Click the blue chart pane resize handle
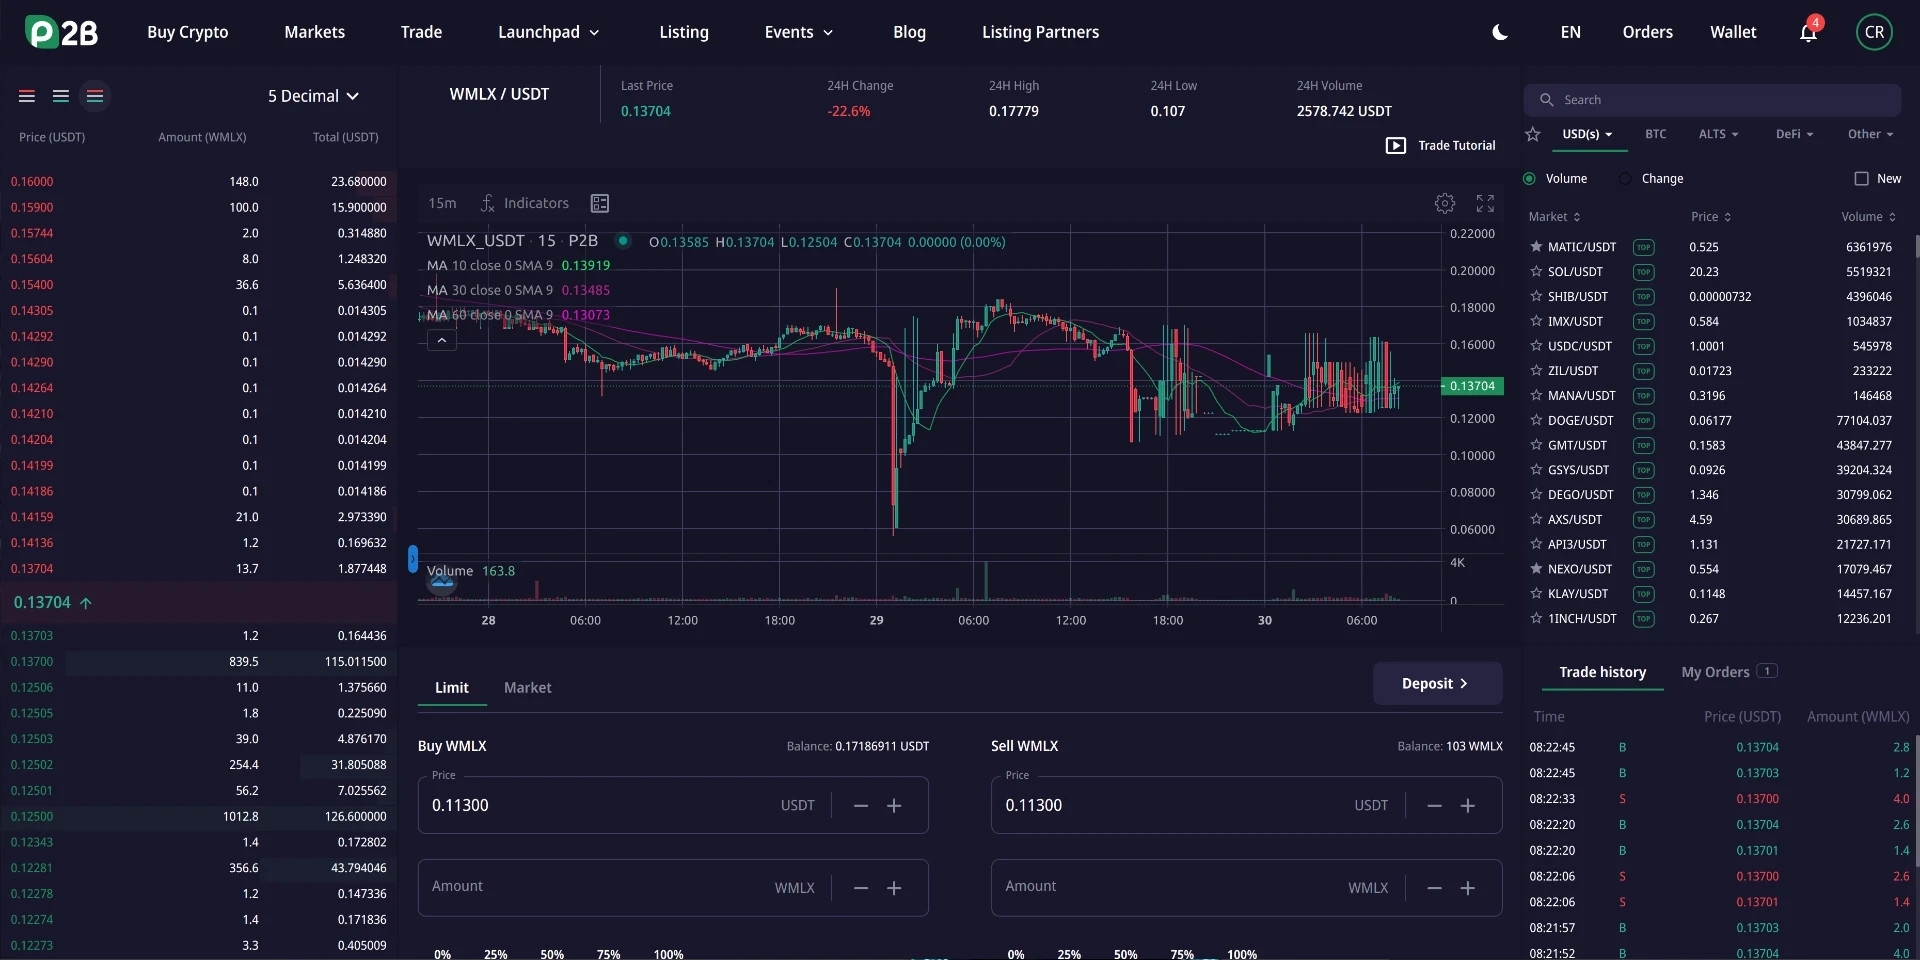The image size is (1920, 960). tap(413, 559)
